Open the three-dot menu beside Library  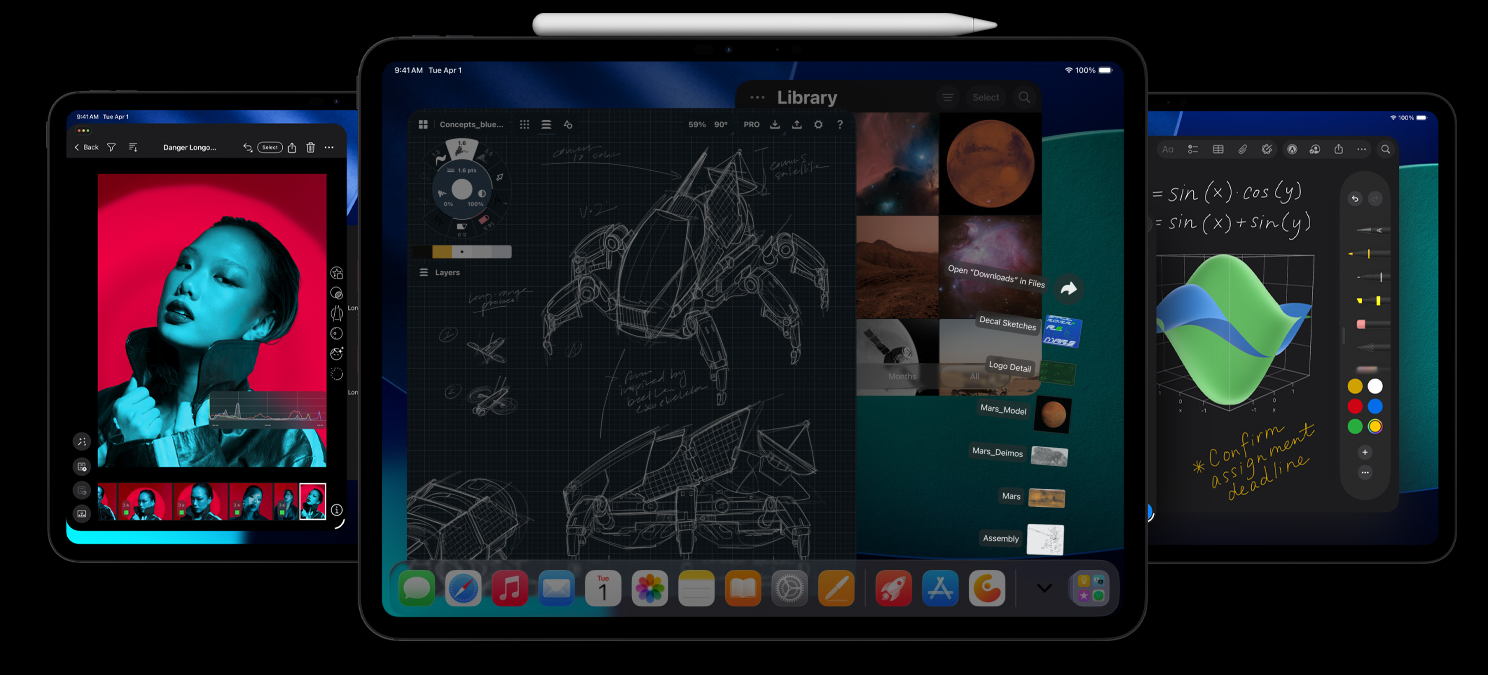coord(757,98)
